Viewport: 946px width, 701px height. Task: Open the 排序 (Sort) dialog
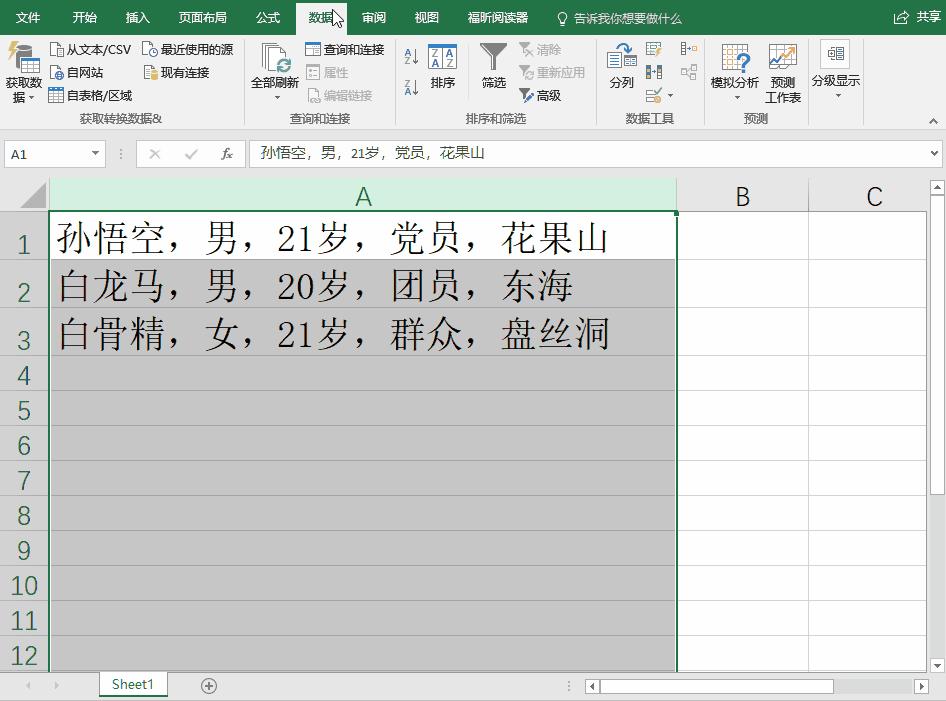pyautogui.click(x=442, y=66)
